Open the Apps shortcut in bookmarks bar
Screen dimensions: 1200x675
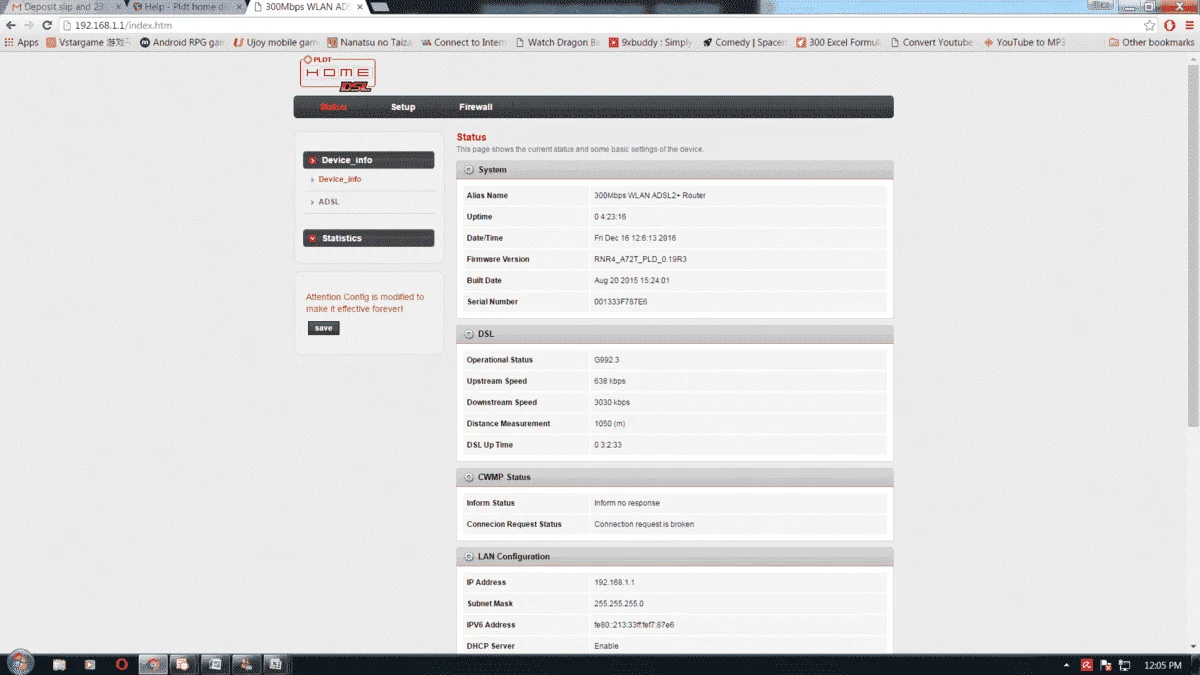point(21,43)
